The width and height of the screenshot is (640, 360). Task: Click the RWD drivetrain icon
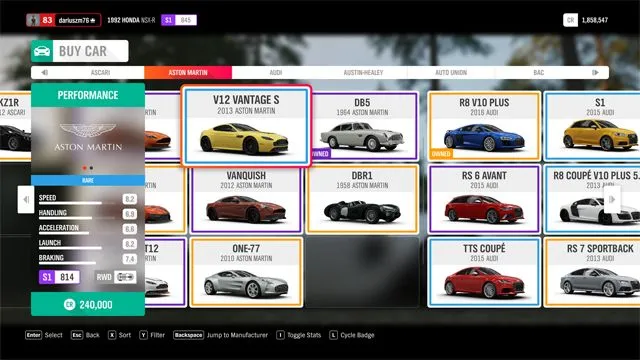coord(125,277)
